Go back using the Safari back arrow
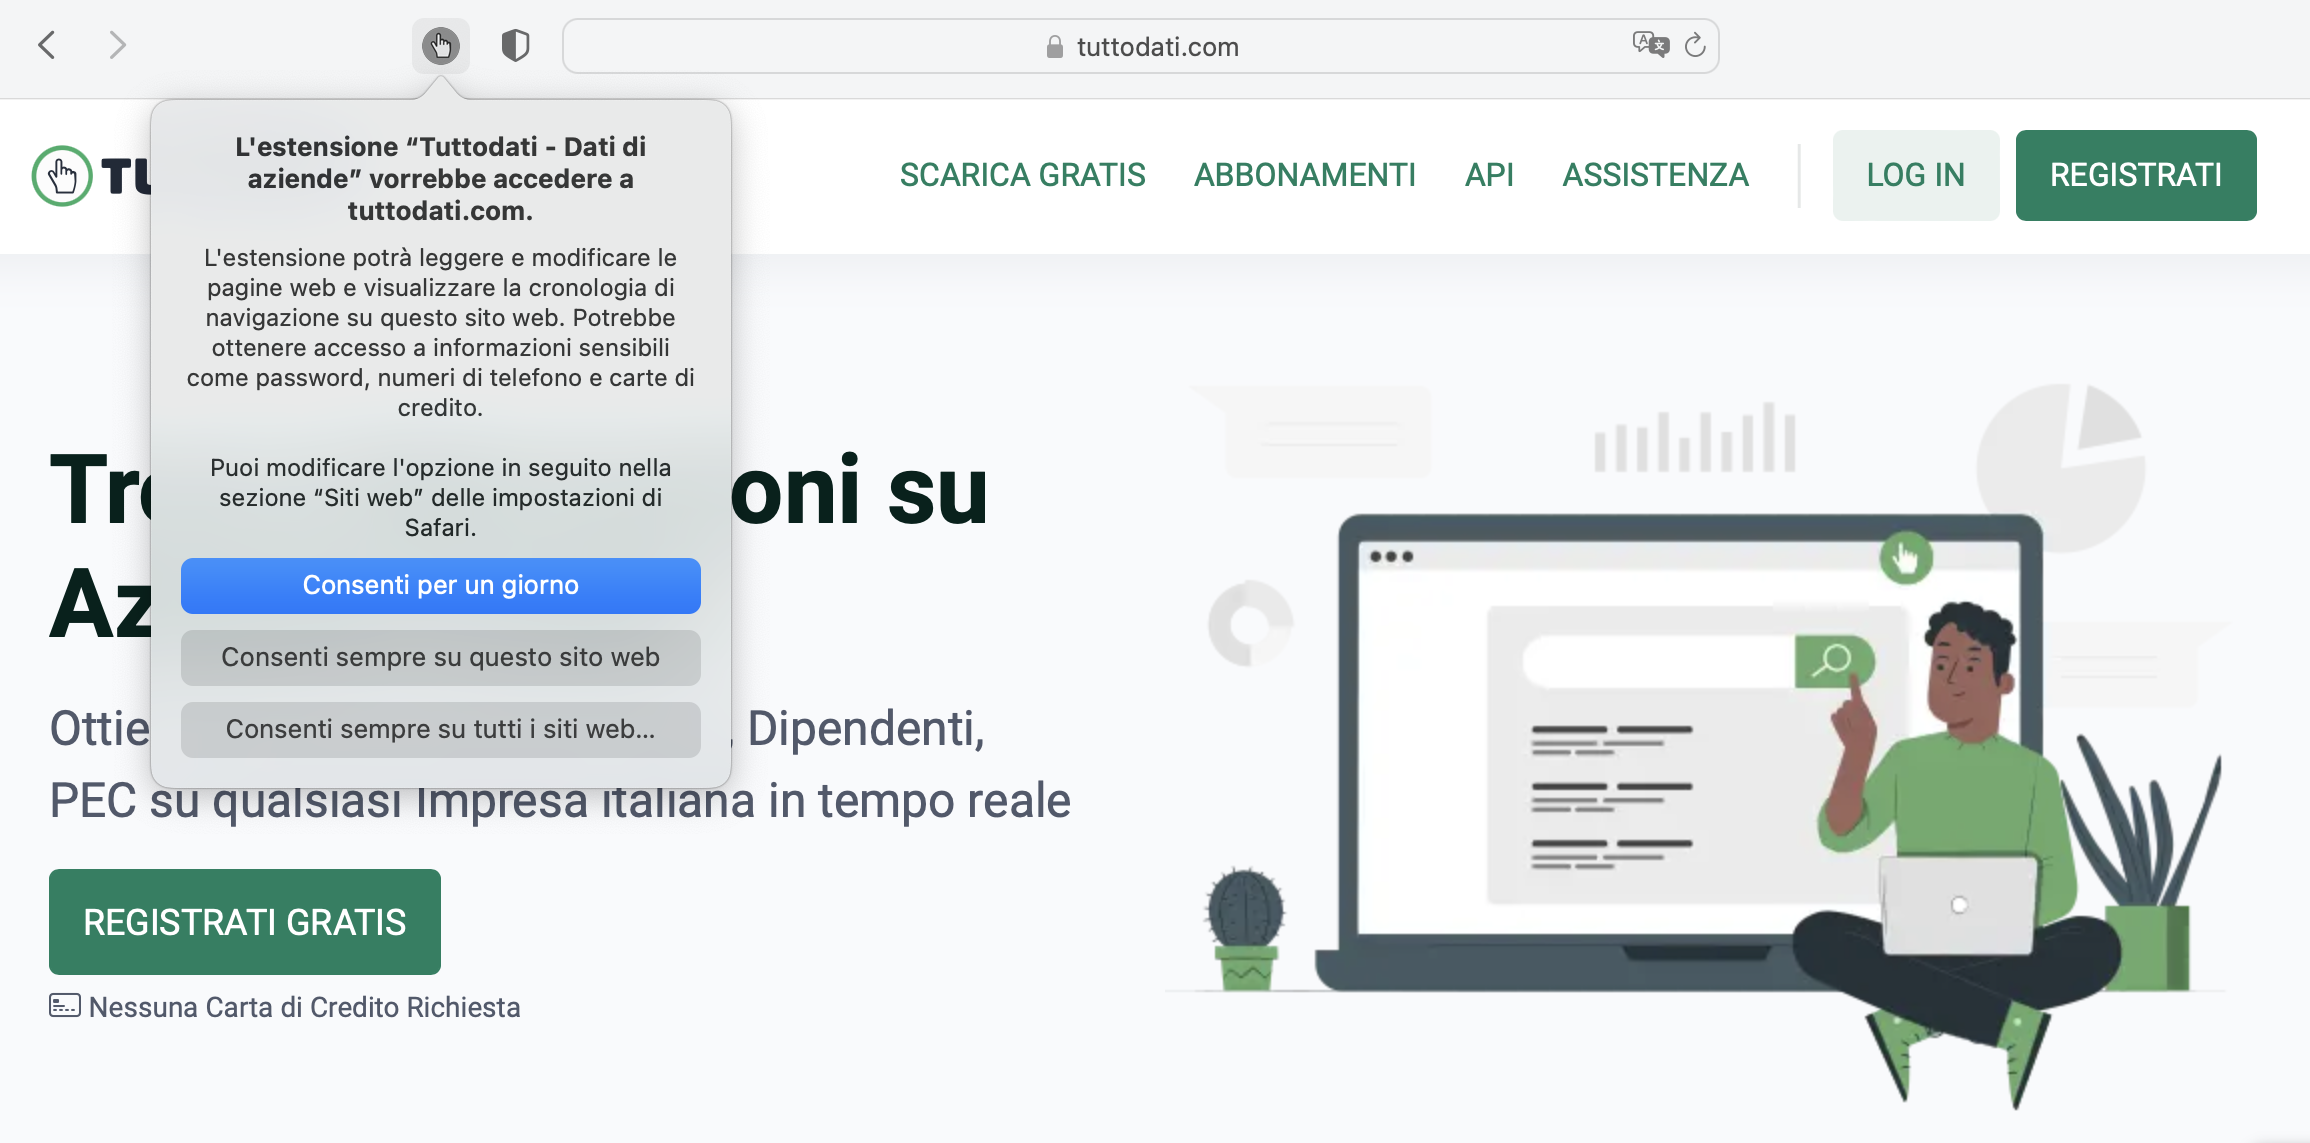This screenshot has width=2310, height=1143. pos(46,45)
